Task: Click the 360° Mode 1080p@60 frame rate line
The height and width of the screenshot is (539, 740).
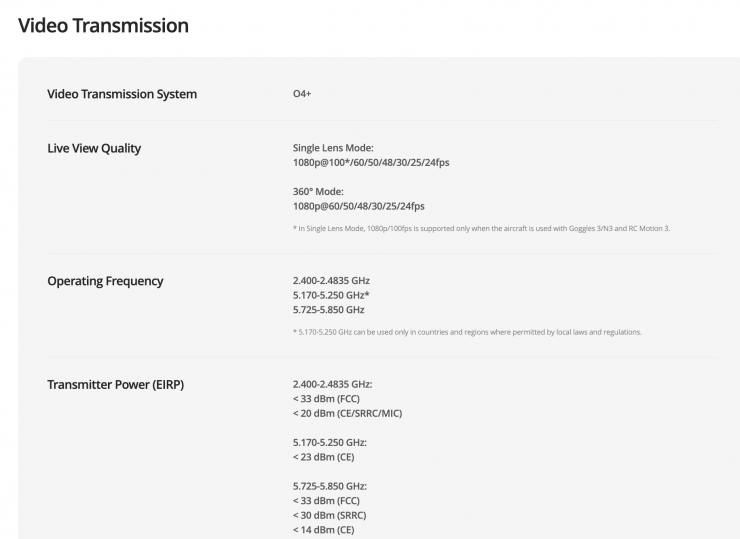Action: tap(358, 206)
